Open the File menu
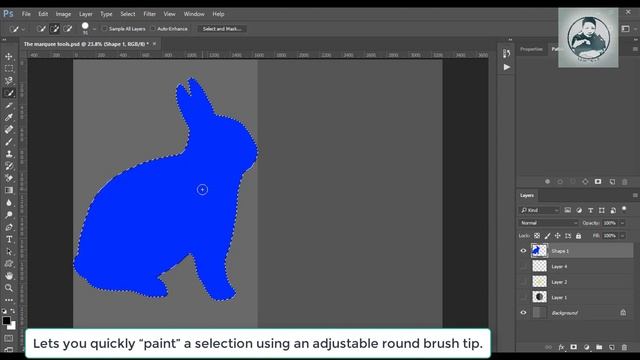Viewport: 640px width, 360px height. pyautogui.click(x=26, y=14)
